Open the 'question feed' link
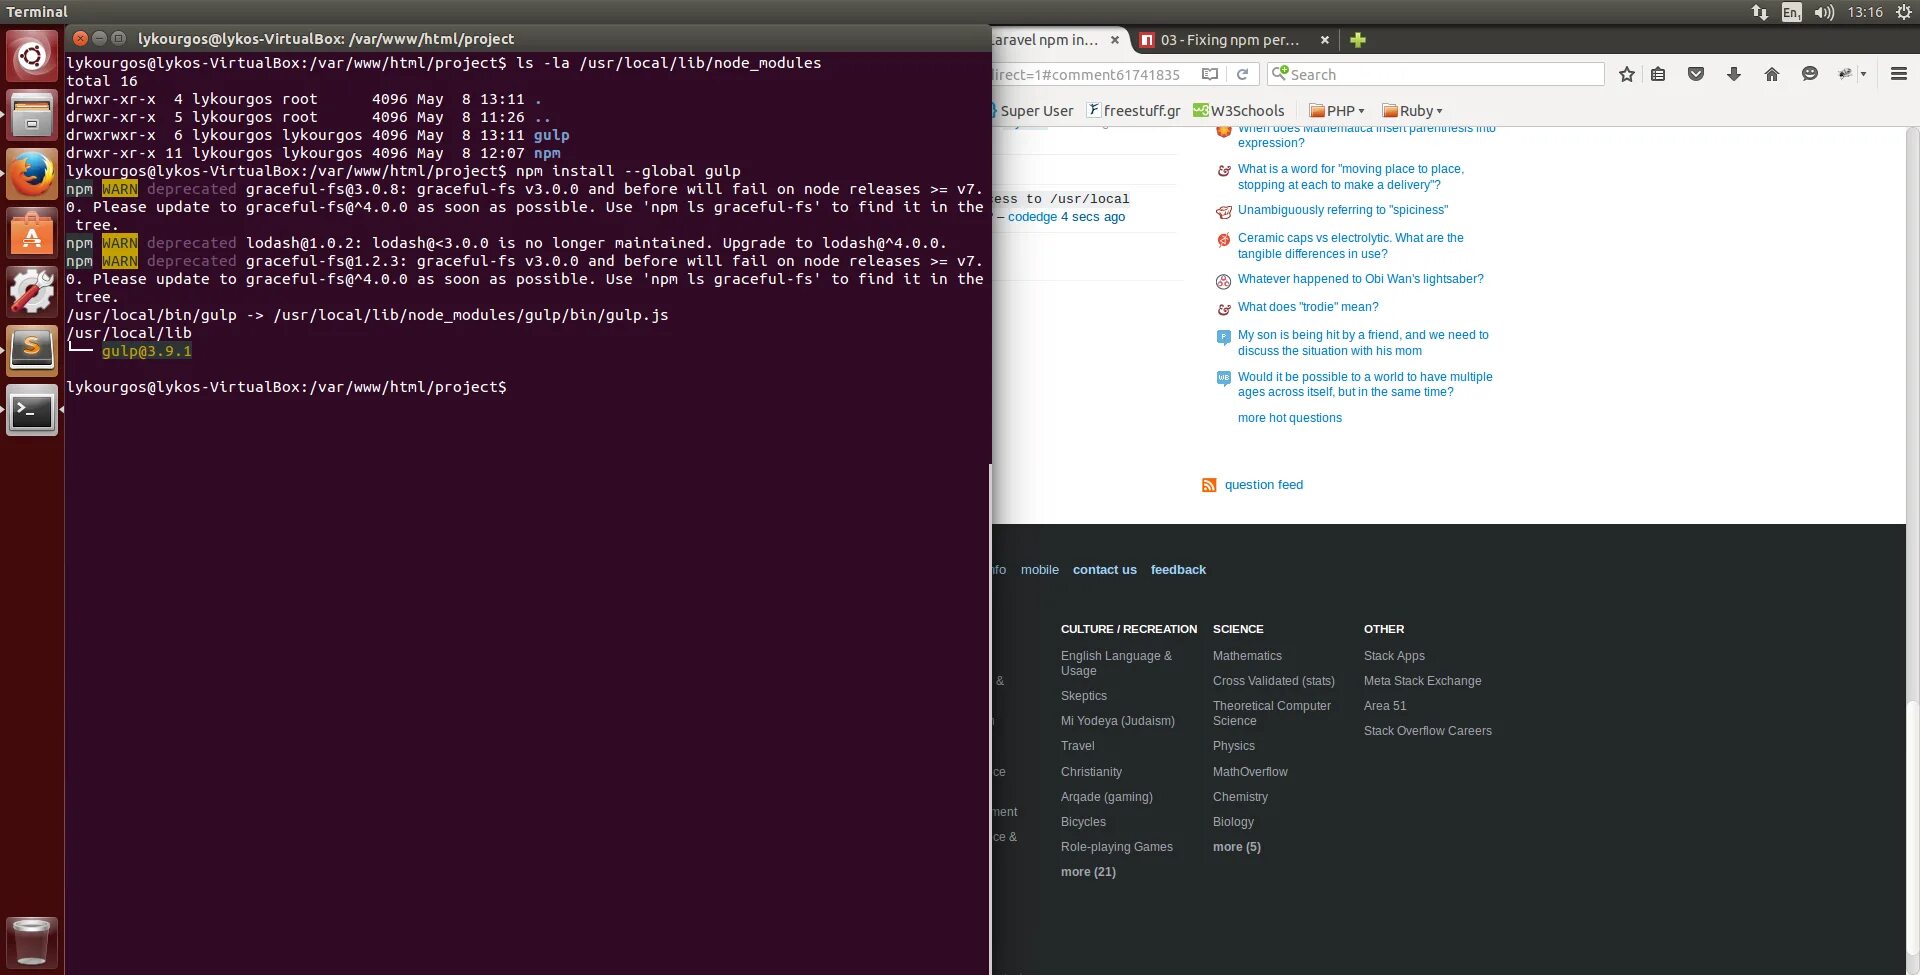 click(x=1263, y=485)
